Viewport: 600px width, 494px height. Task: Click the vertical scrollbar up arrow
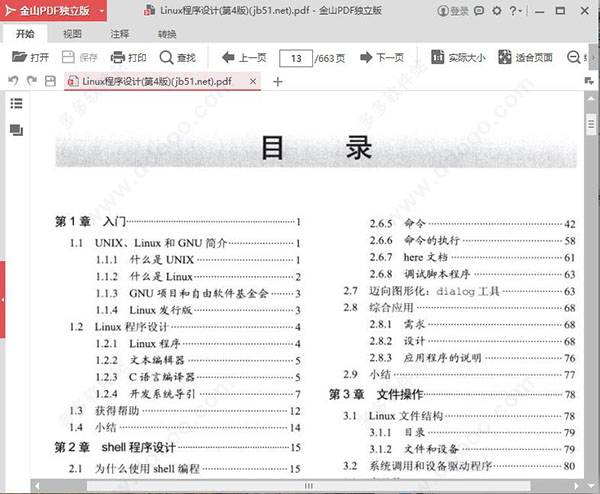[591, 99]
